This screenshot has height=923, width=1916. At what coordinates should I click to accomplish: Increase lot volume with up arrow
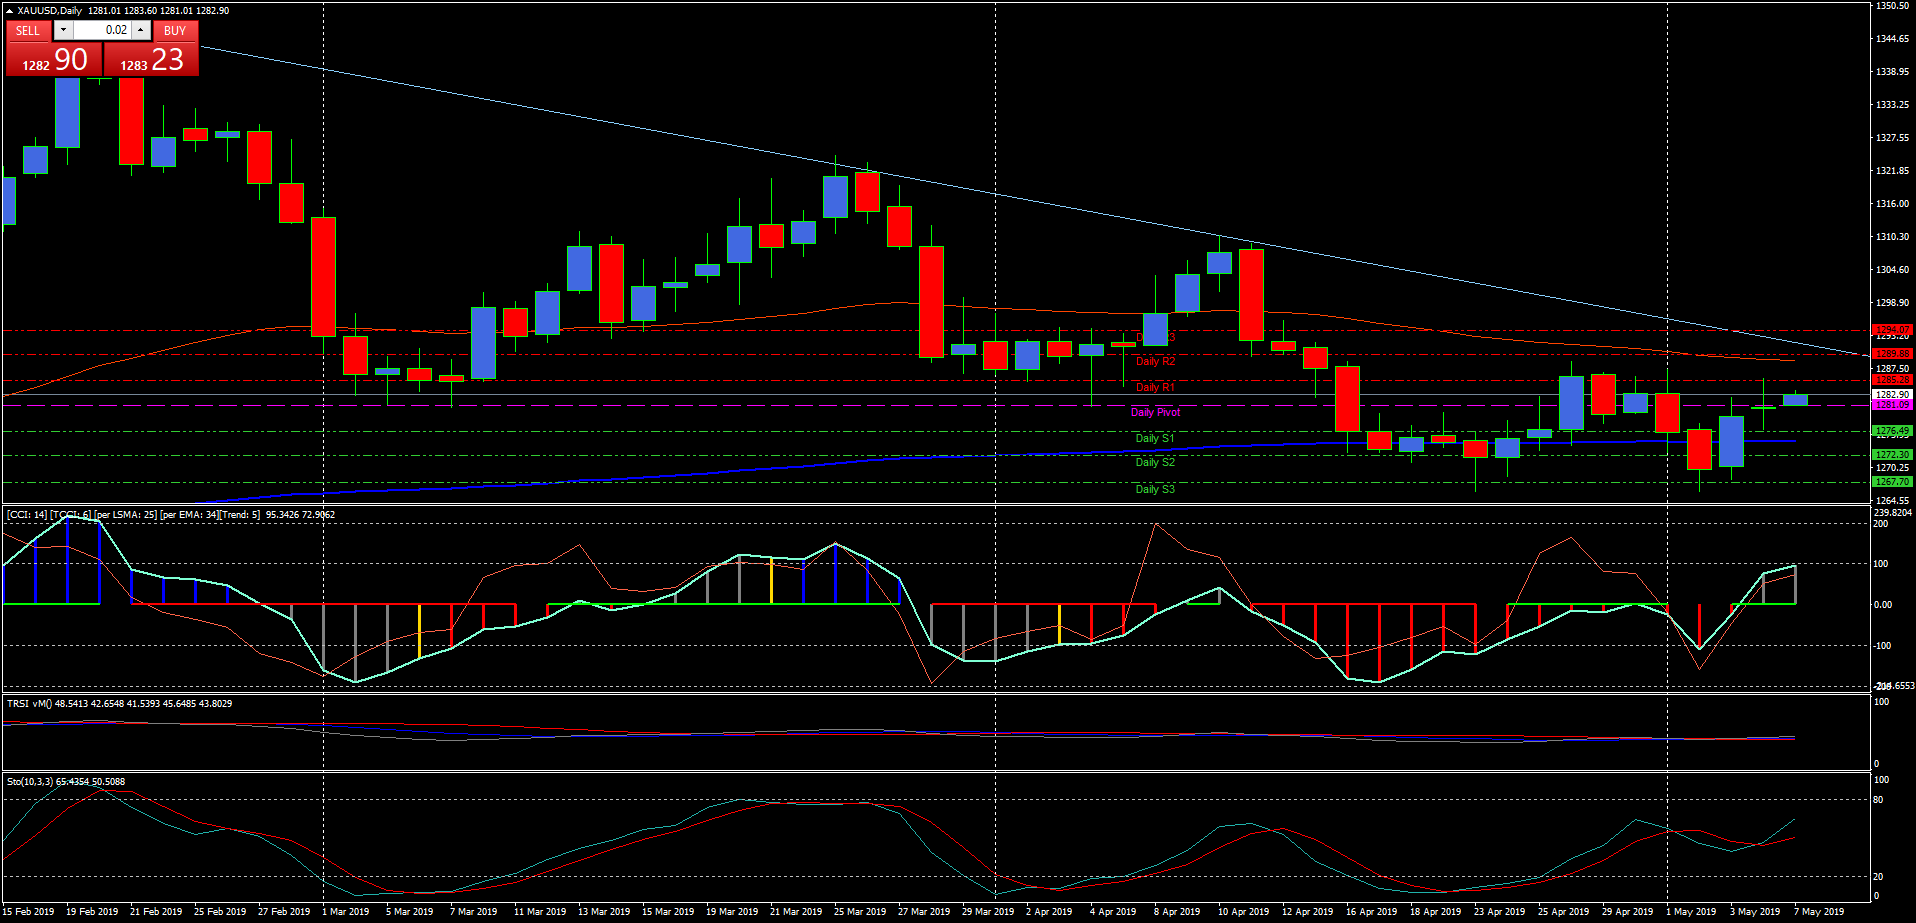tap(141, 30)
